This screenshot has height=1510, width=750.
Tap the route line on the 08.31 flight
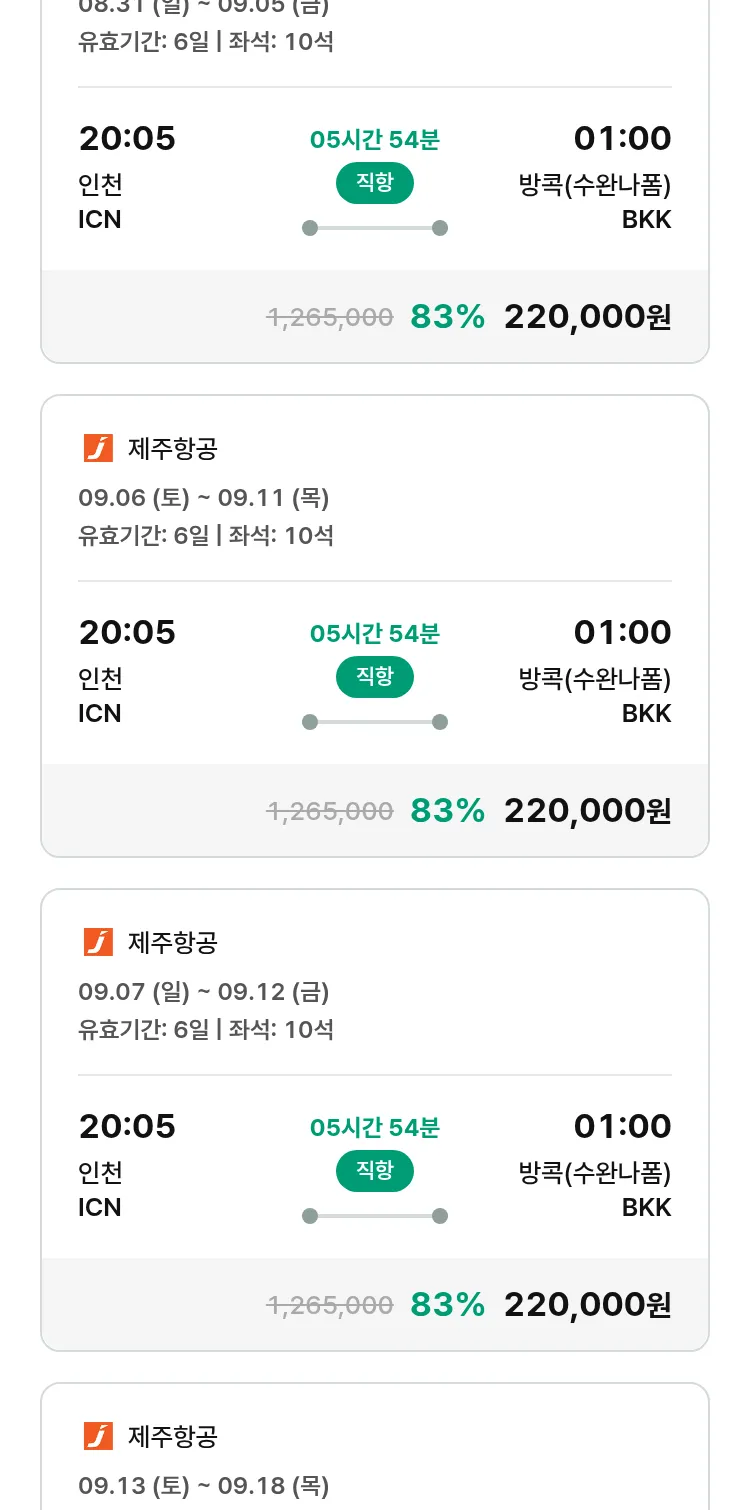pyautogui.click(x=374, y=228)
